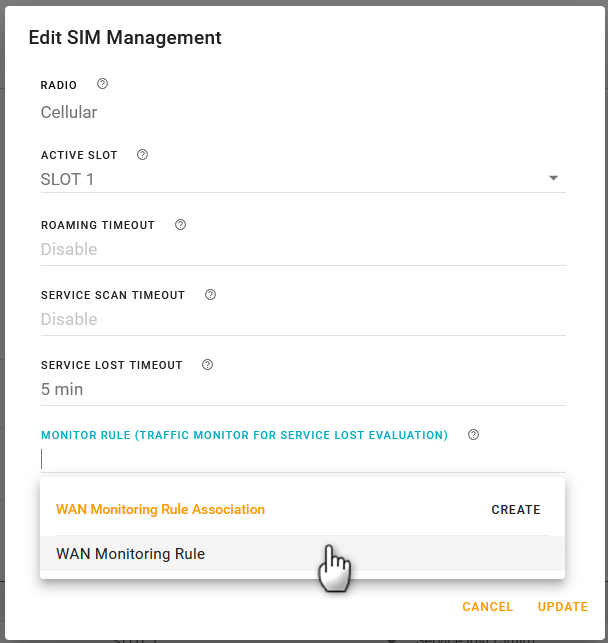Click the Monitor Rule field label text

244,435
